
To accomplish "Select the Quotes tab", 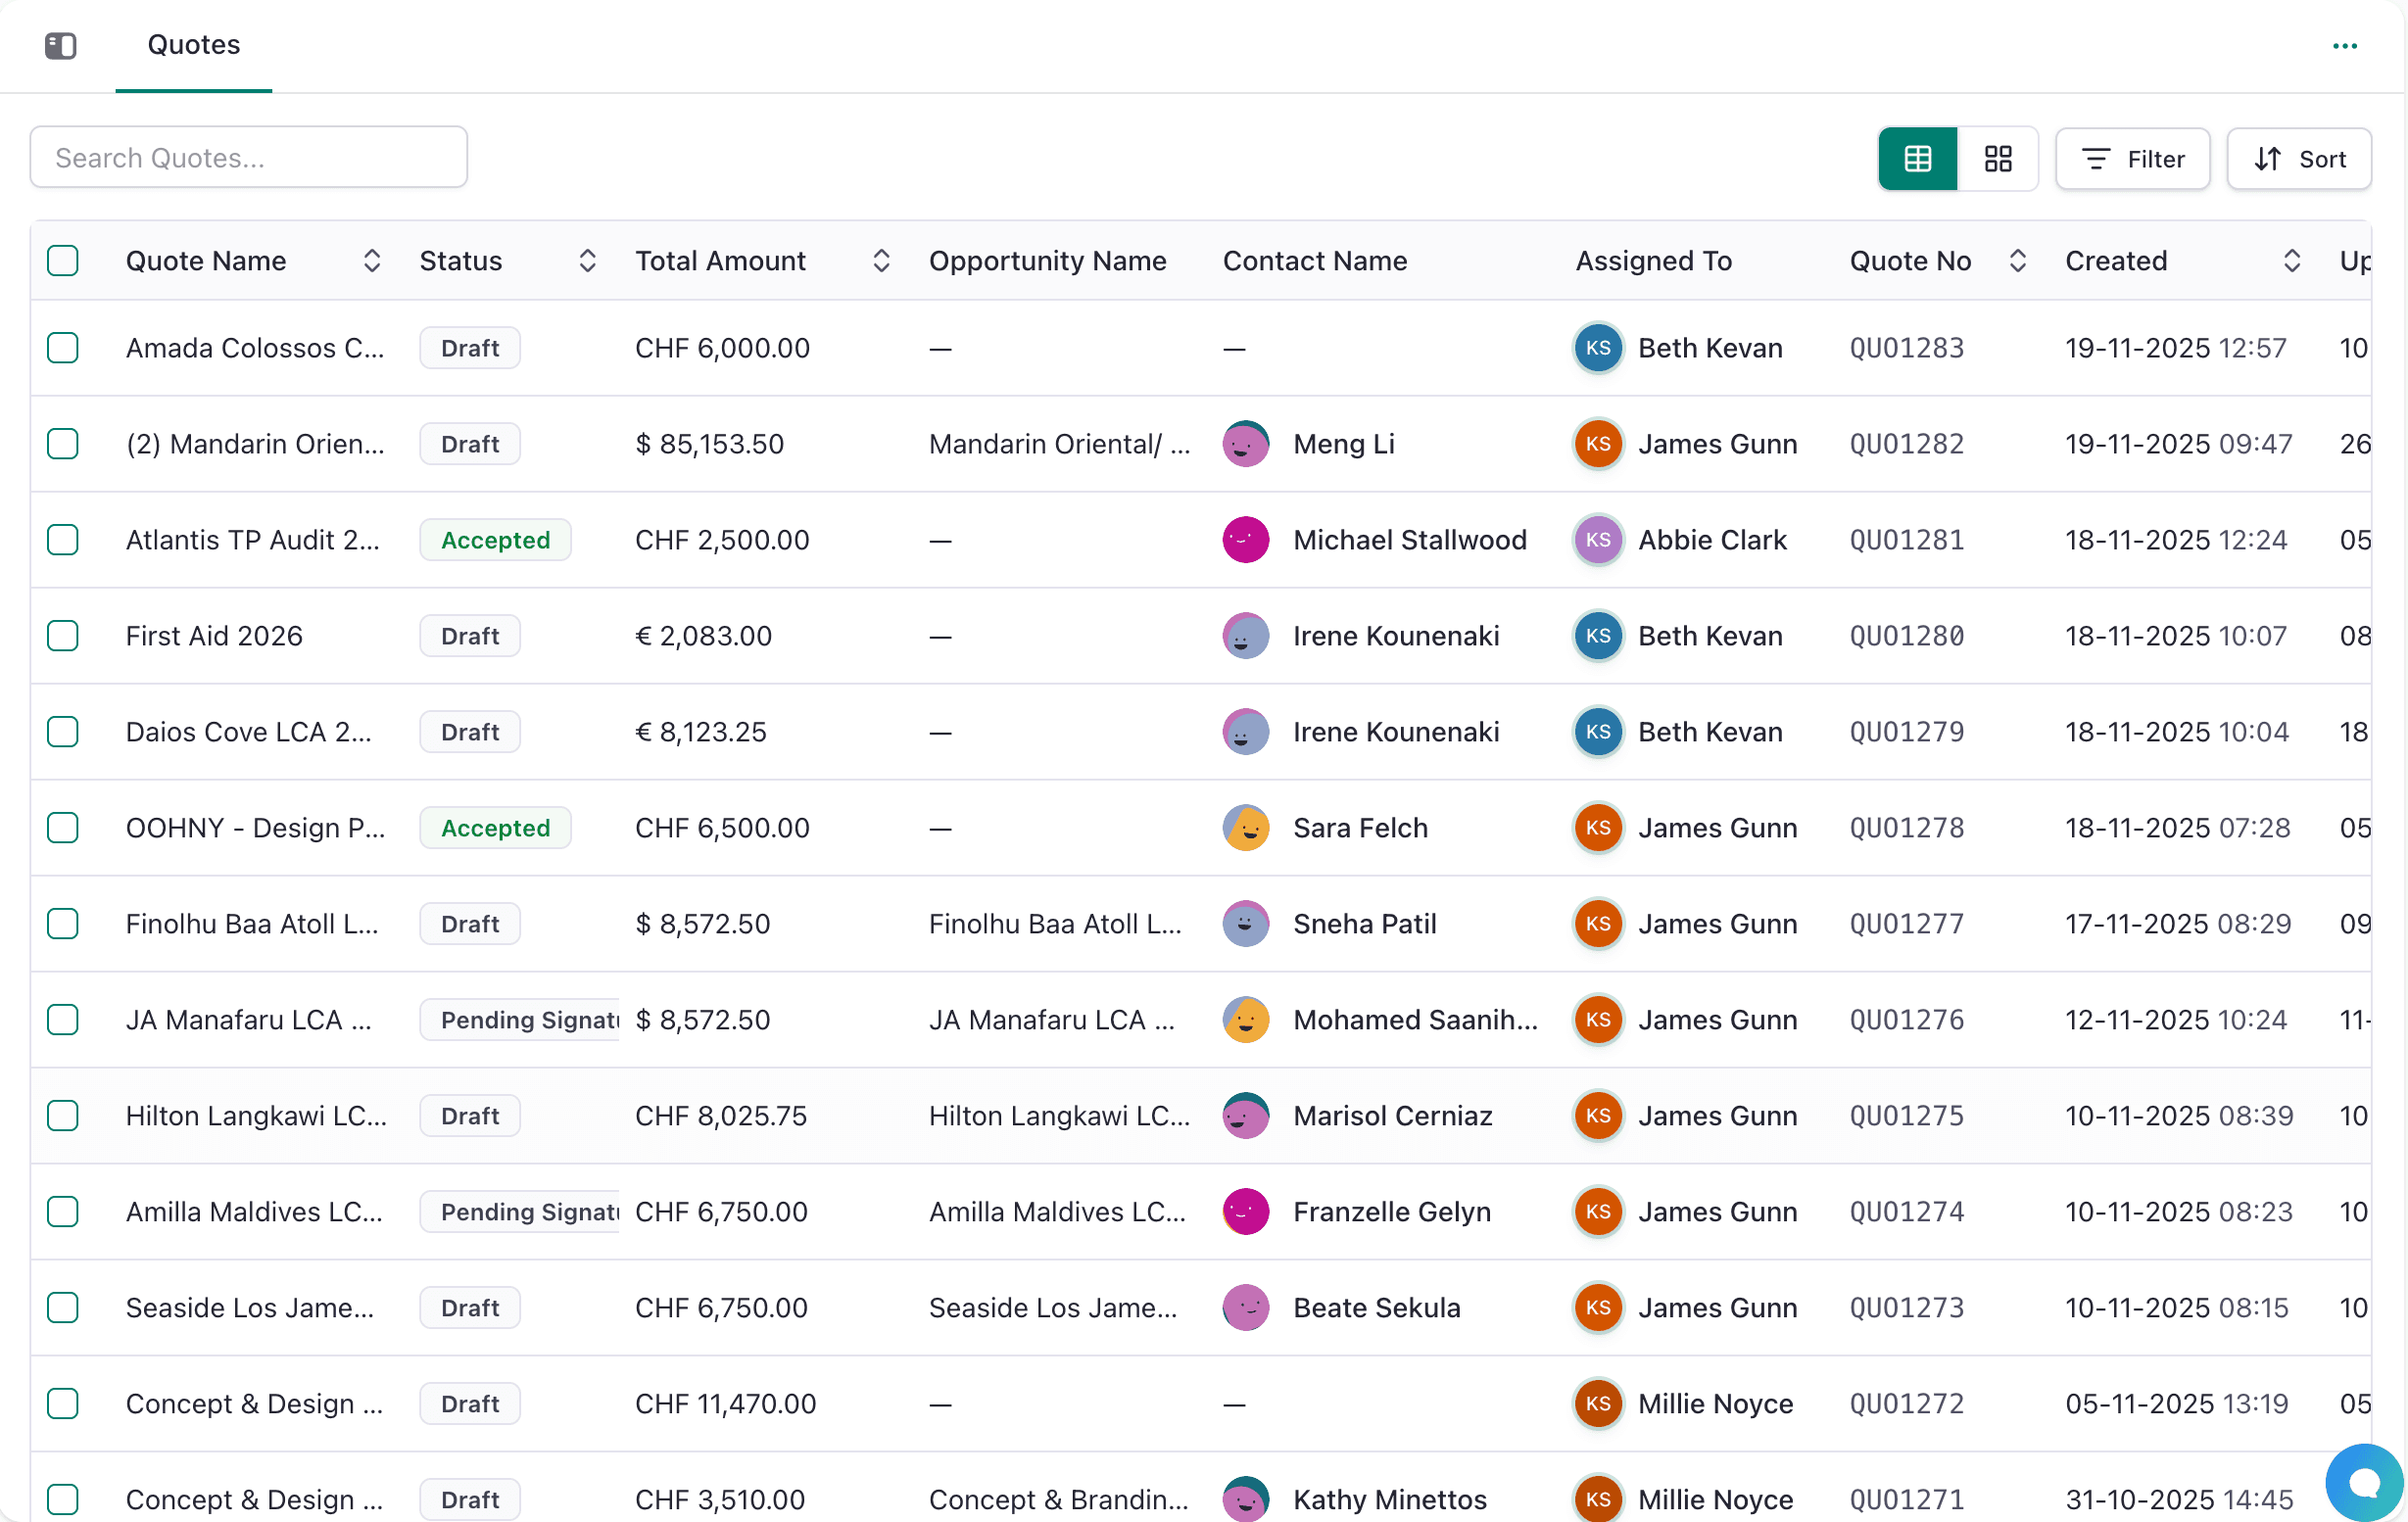I will click(x=194, y=45).
